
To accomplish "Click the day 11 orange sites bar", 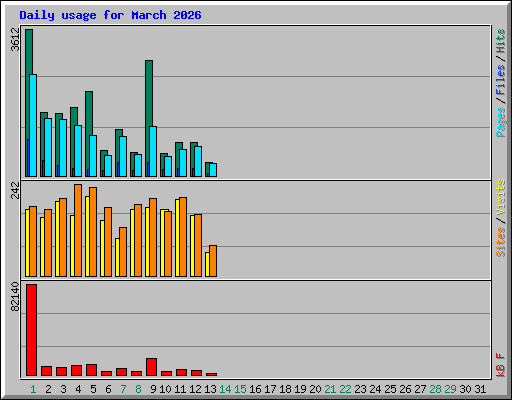I will tap(183, 237).
